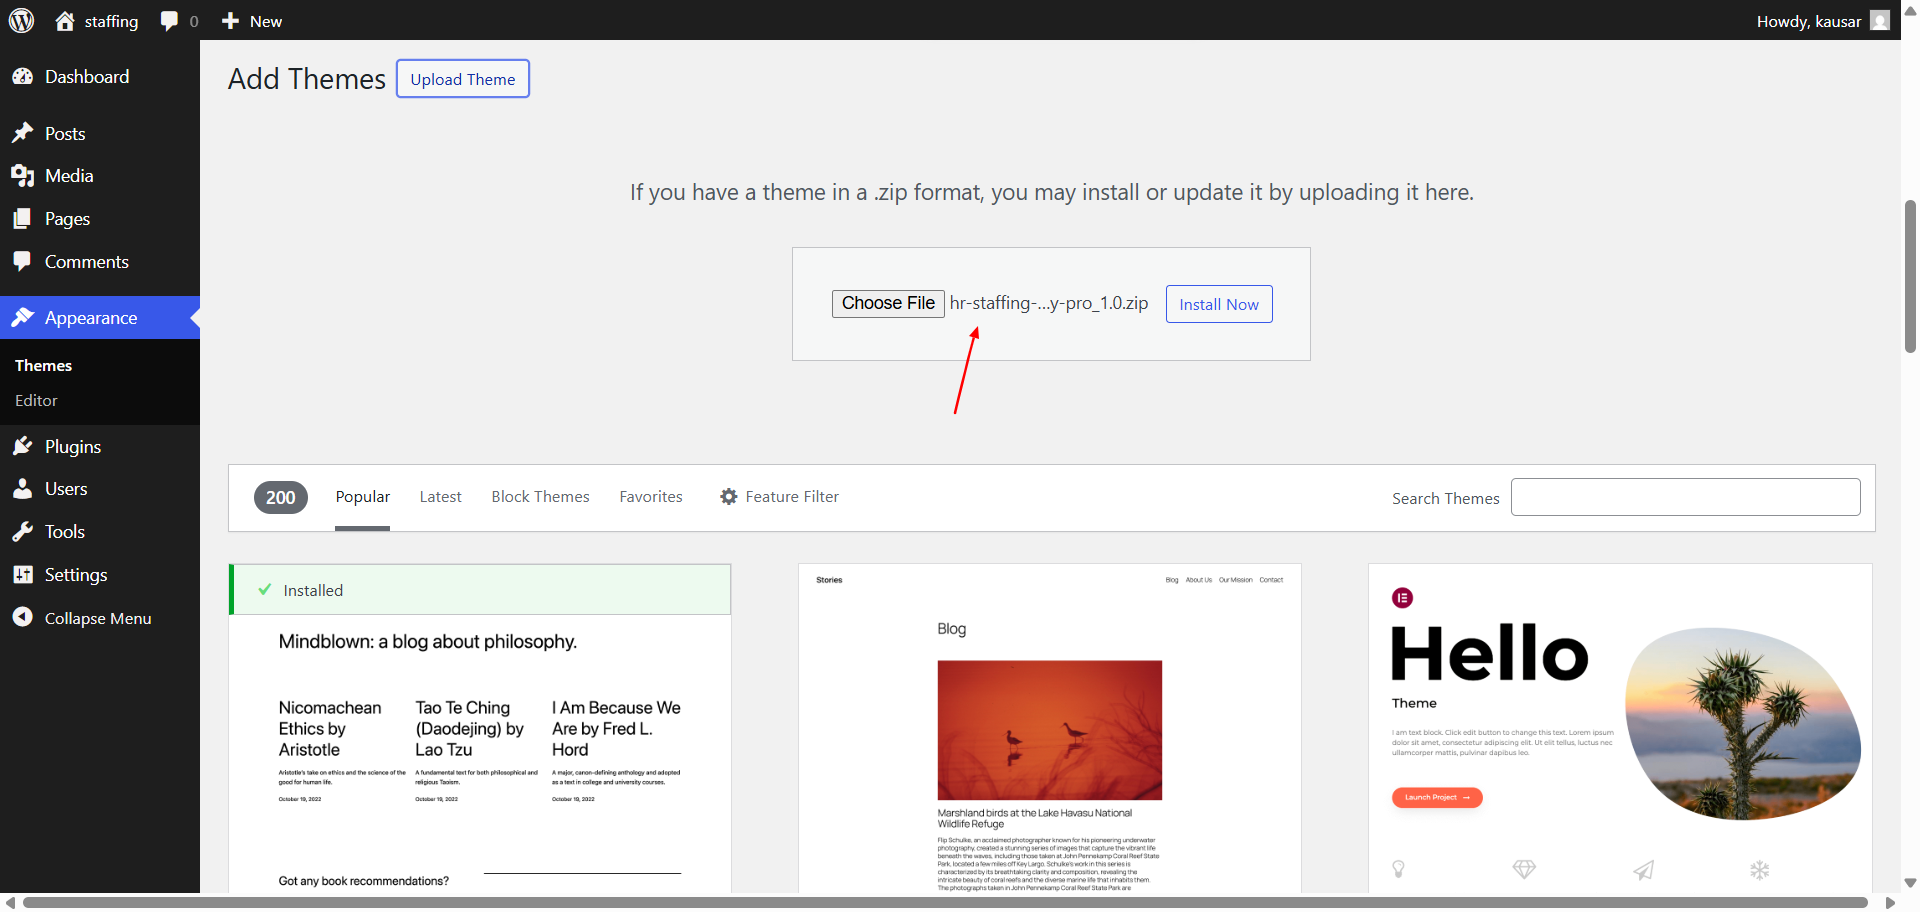Viewport: 1920px width, 912px height.
Task: Open Plugins via the plug icon
Action: [x=23, y=446]
